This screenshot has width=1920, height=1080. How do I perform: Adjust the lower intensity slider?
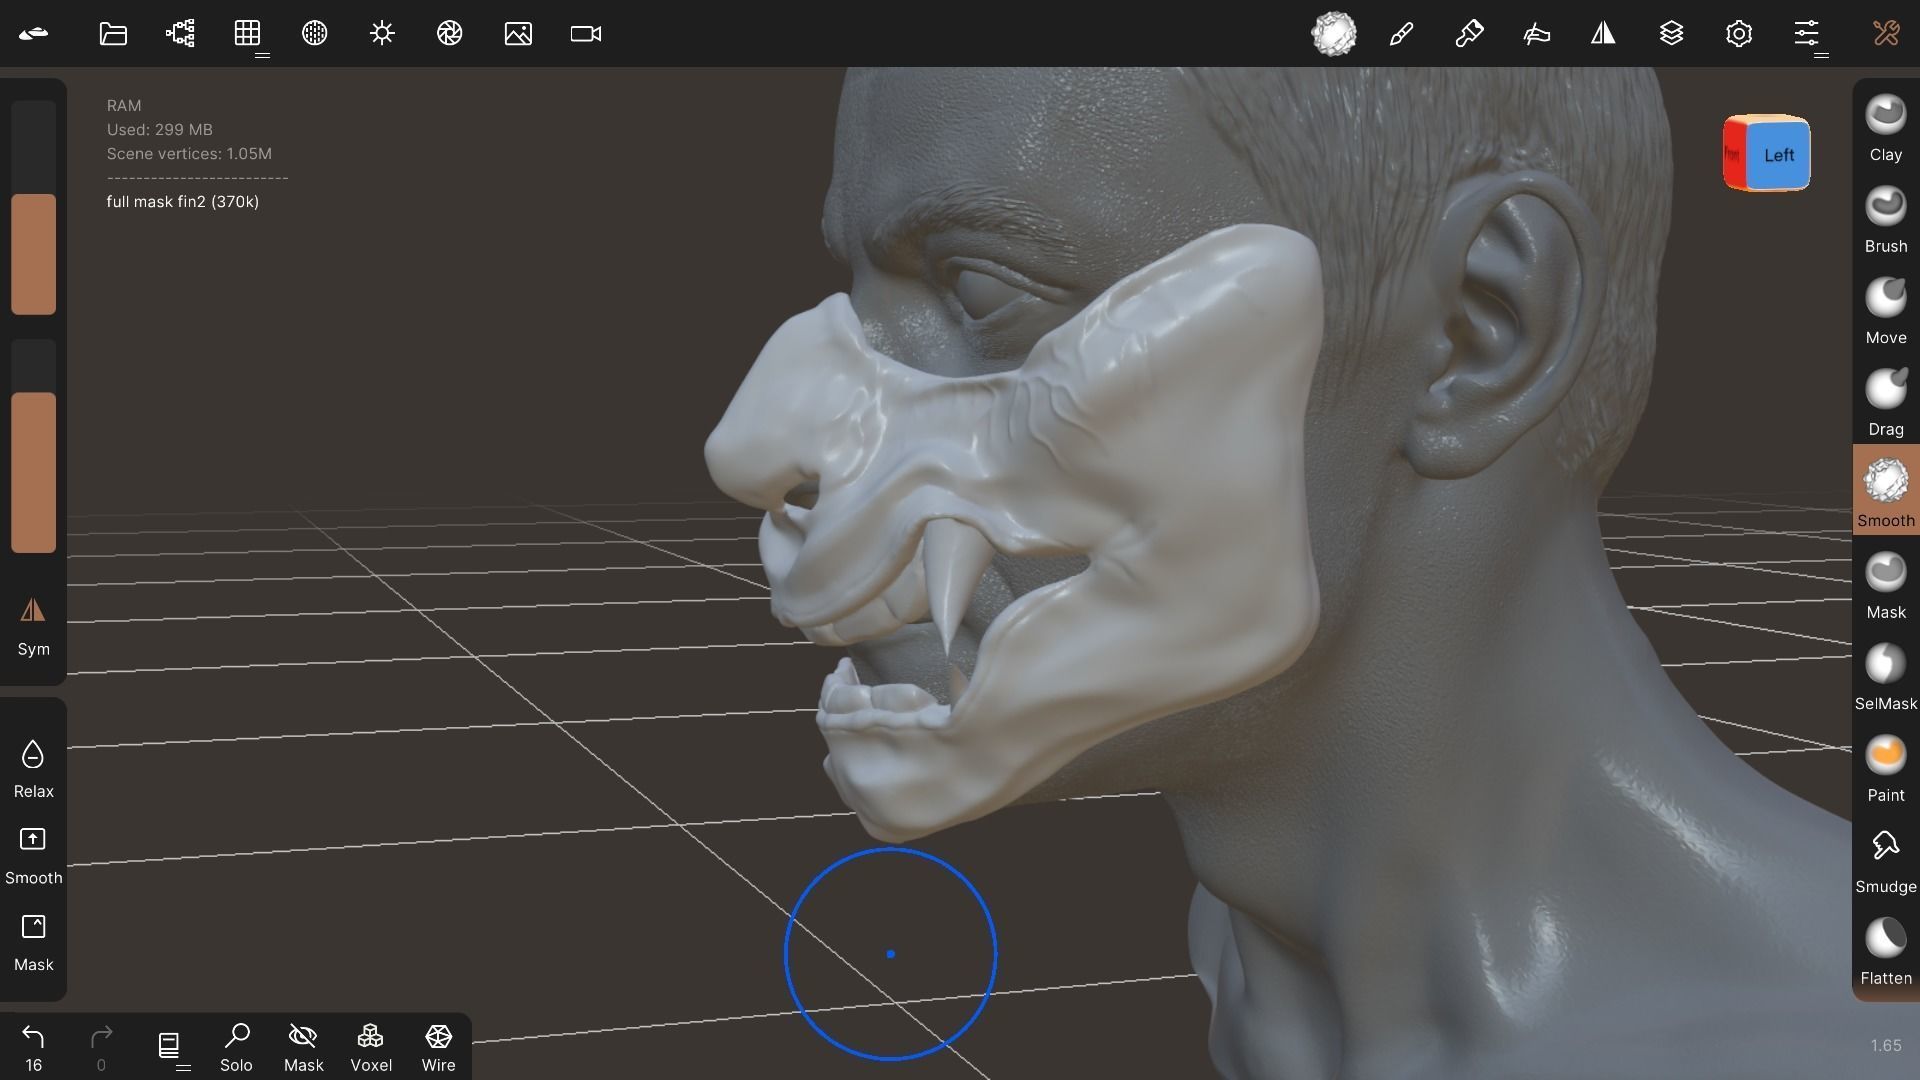[33, 446]
